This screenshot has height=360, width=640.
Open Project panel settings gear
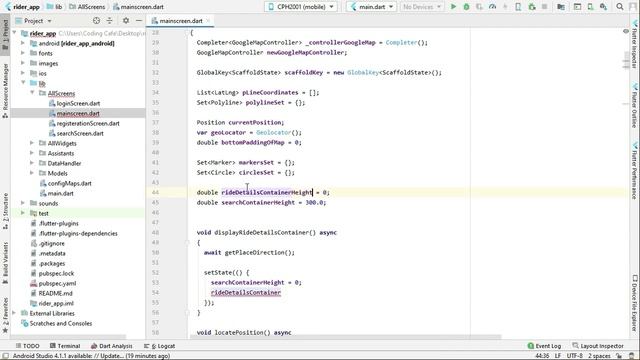(126, 20)
